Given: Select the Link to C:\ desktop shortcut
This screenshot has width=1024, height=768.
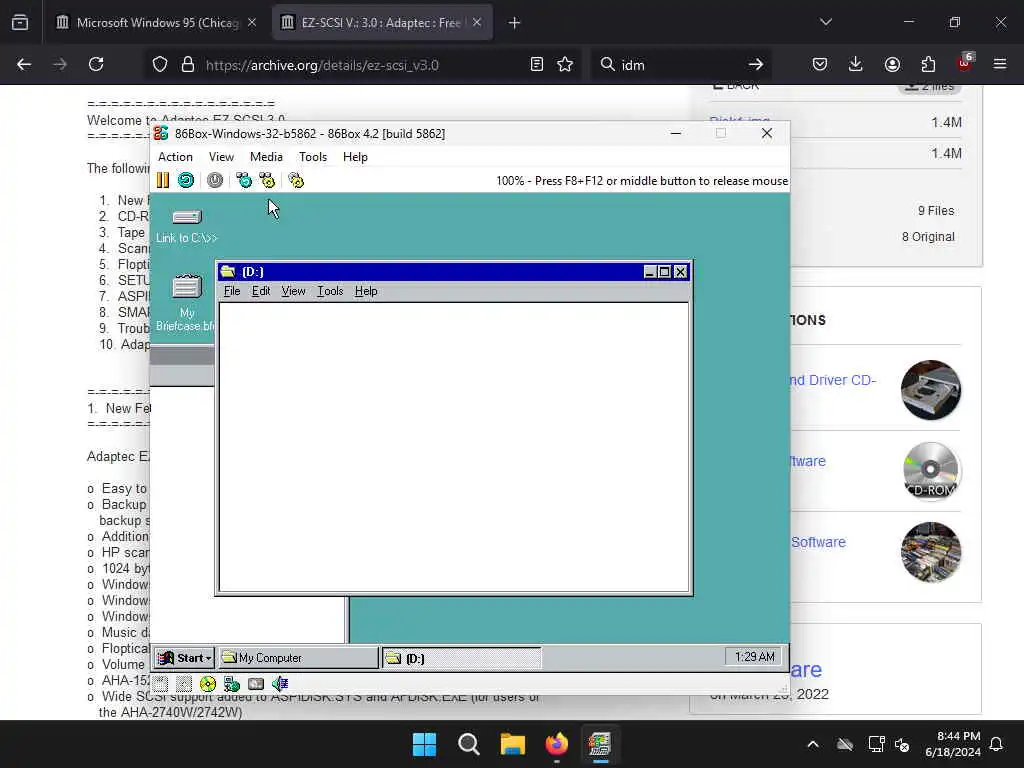Looking at the screenshot, I should point(187,225).
